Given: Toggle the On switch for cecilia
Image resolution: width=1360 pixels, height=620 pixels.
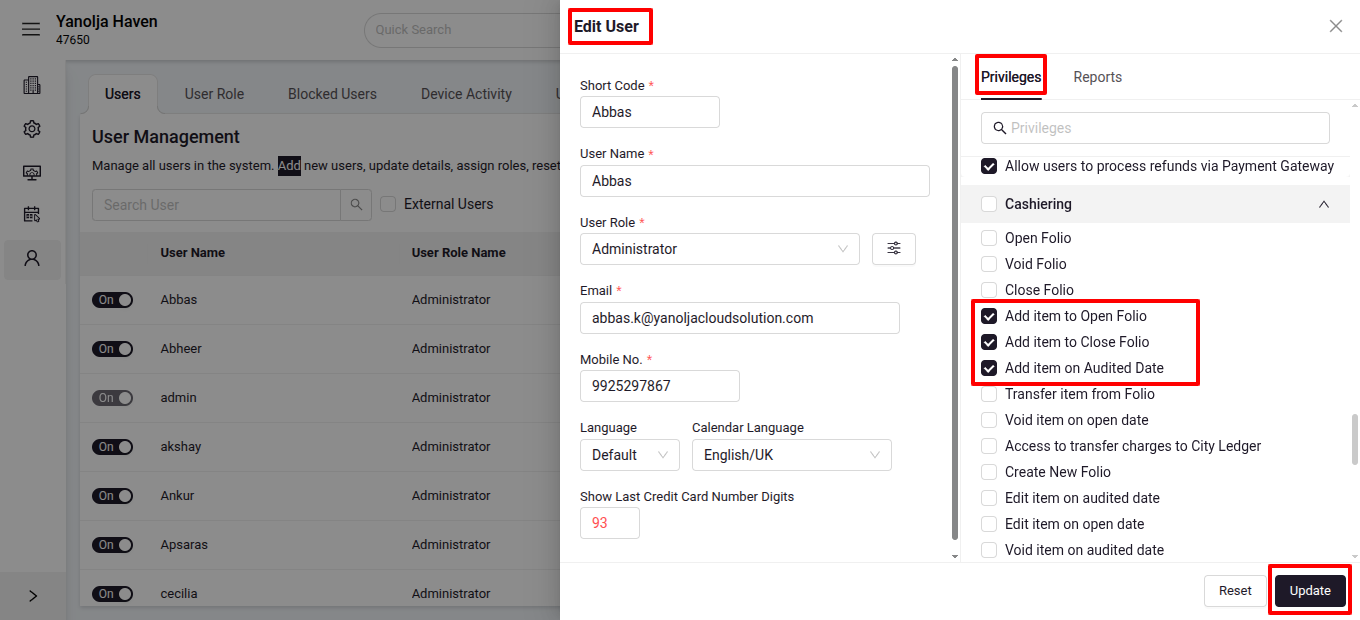Looking at the screenshot, I should pos(112,594).
